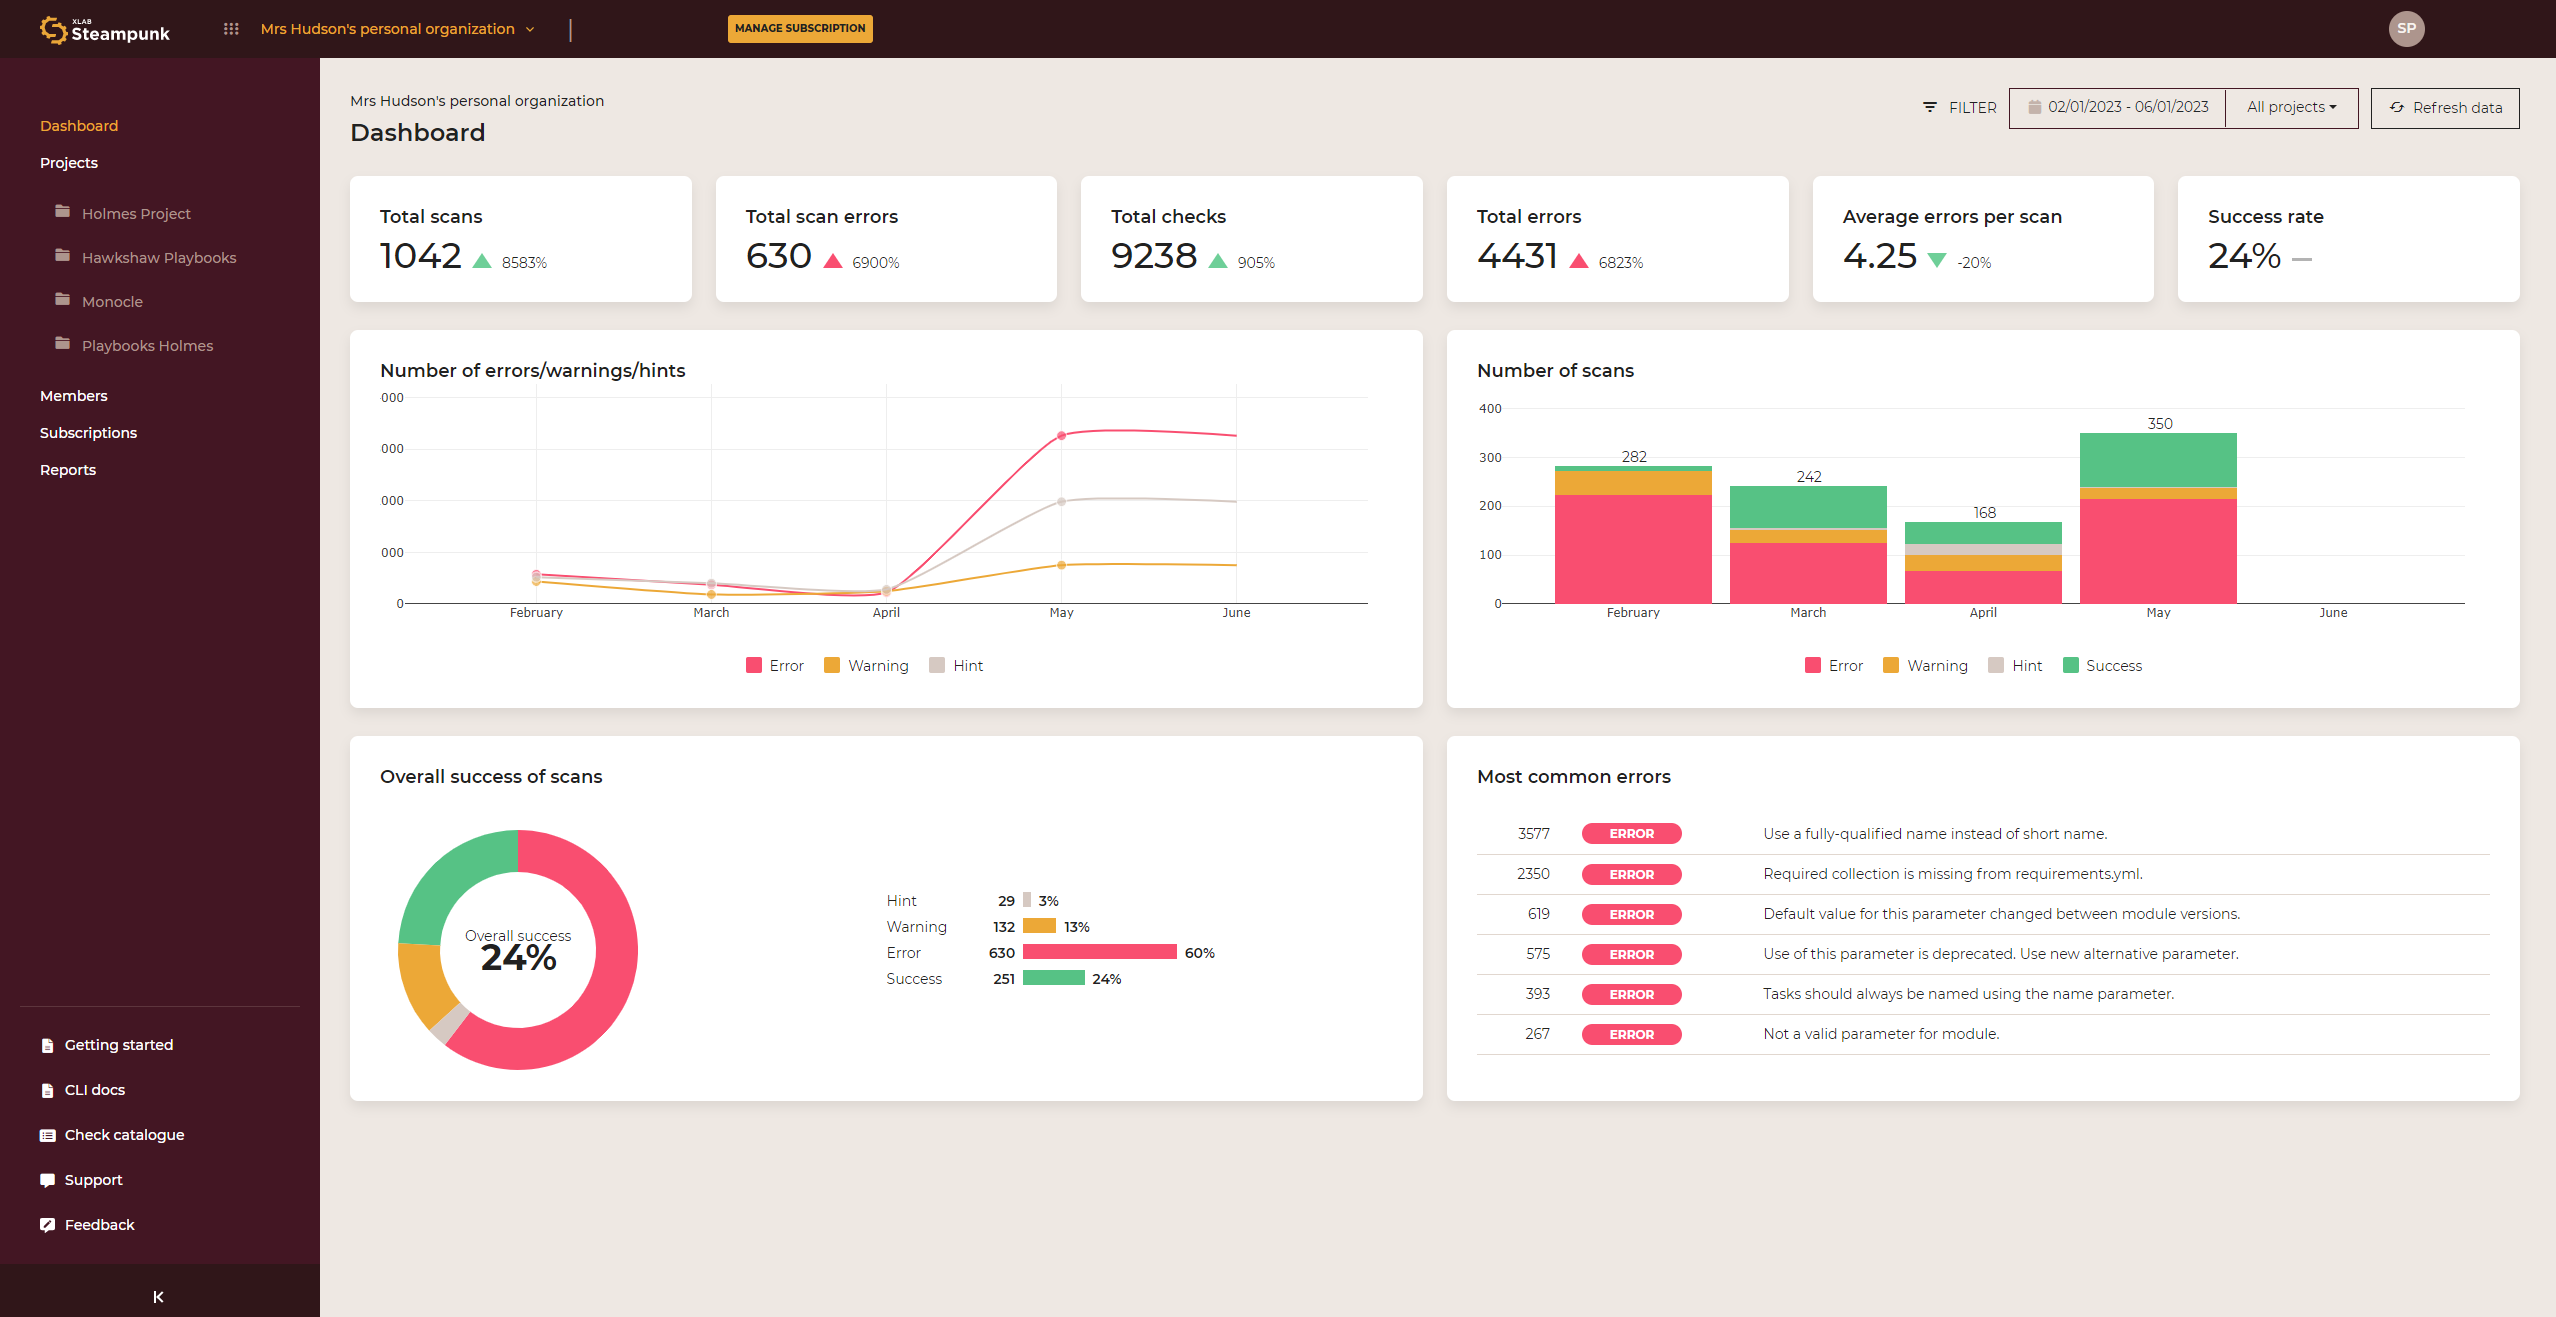2556x1317 pixels.
Task: Click the Support chat bubble icon
Action: pyautogui.click(x=47, y=1180)
